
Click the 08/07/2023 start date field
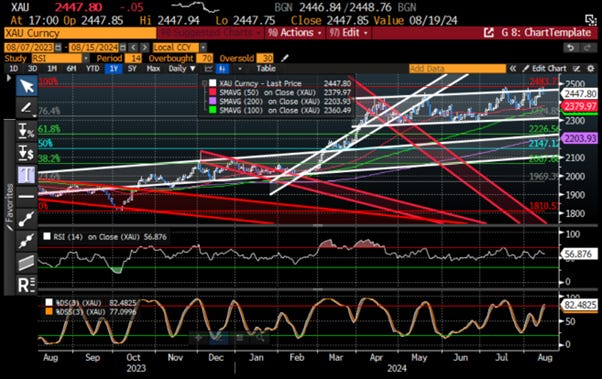(29, 48)
